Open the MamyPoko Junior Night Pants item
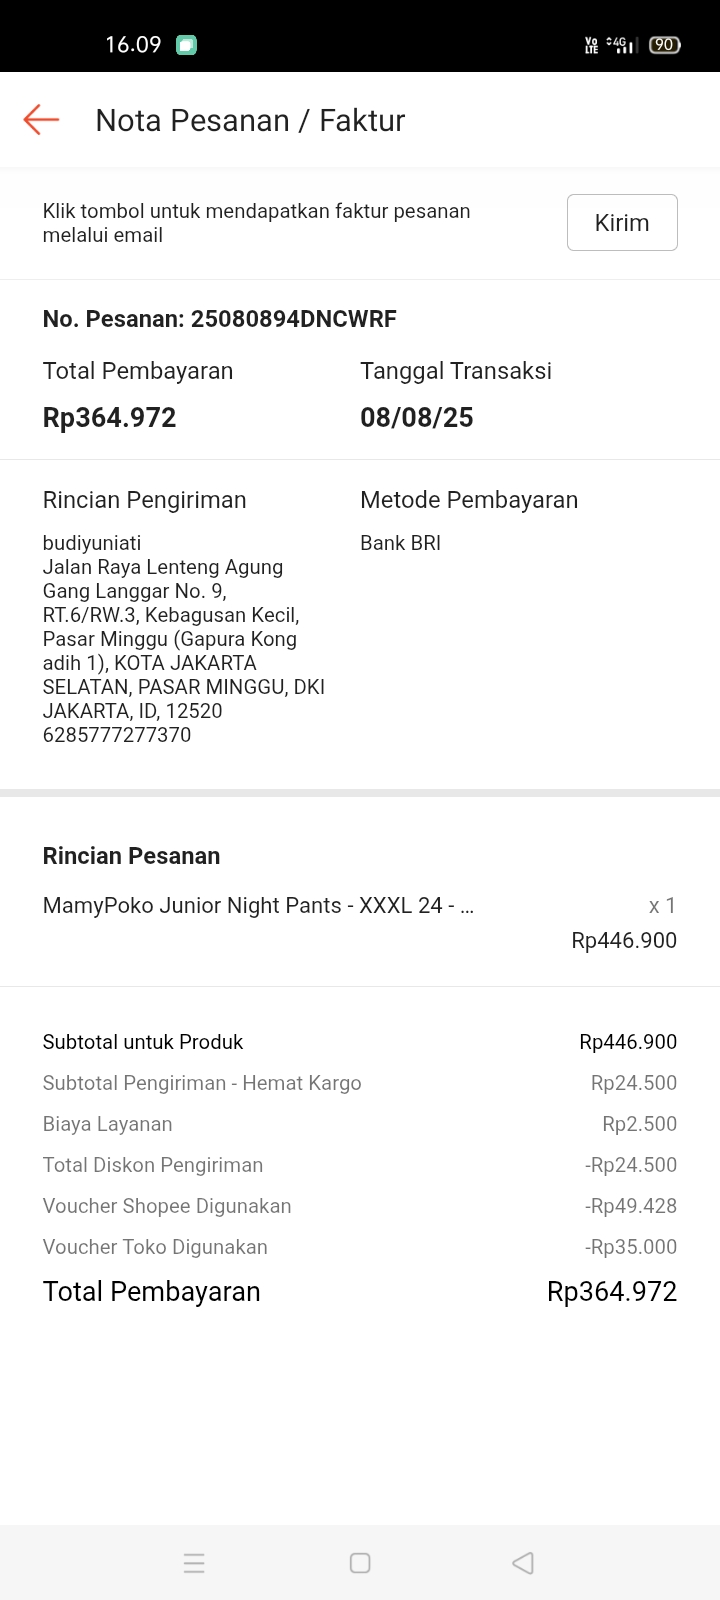Image resolution: width=720 pixels, height=1600 pixels. point(258,906)
